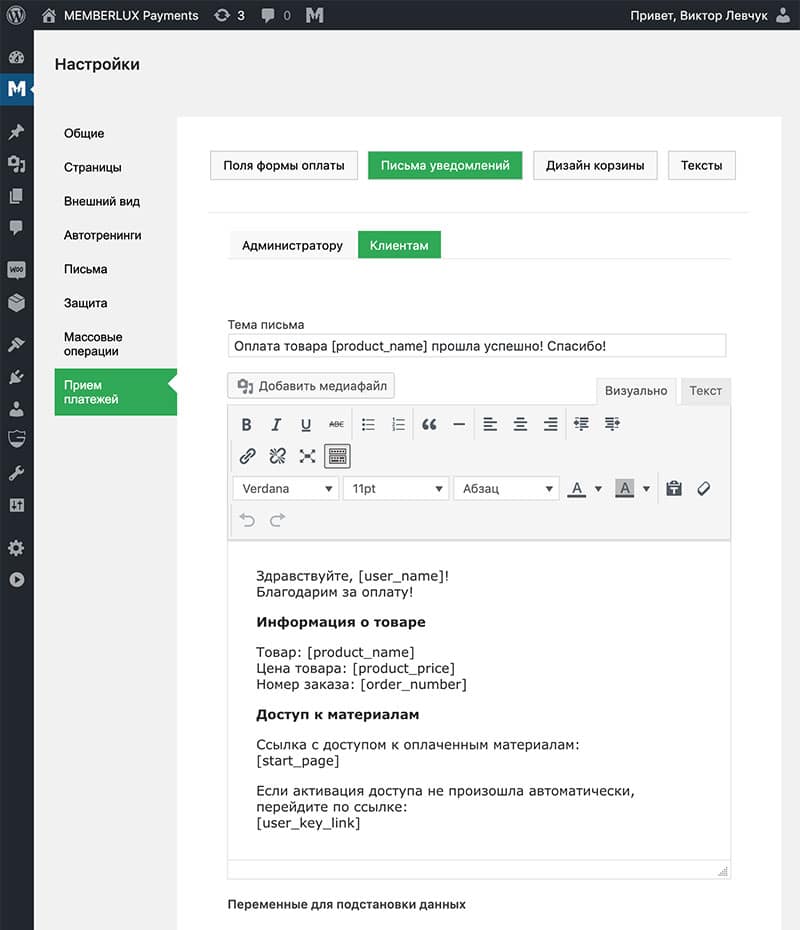The image size is (800, 930).
Task: Switch to the Администратору tab
Action: click(x=292, y=245)
